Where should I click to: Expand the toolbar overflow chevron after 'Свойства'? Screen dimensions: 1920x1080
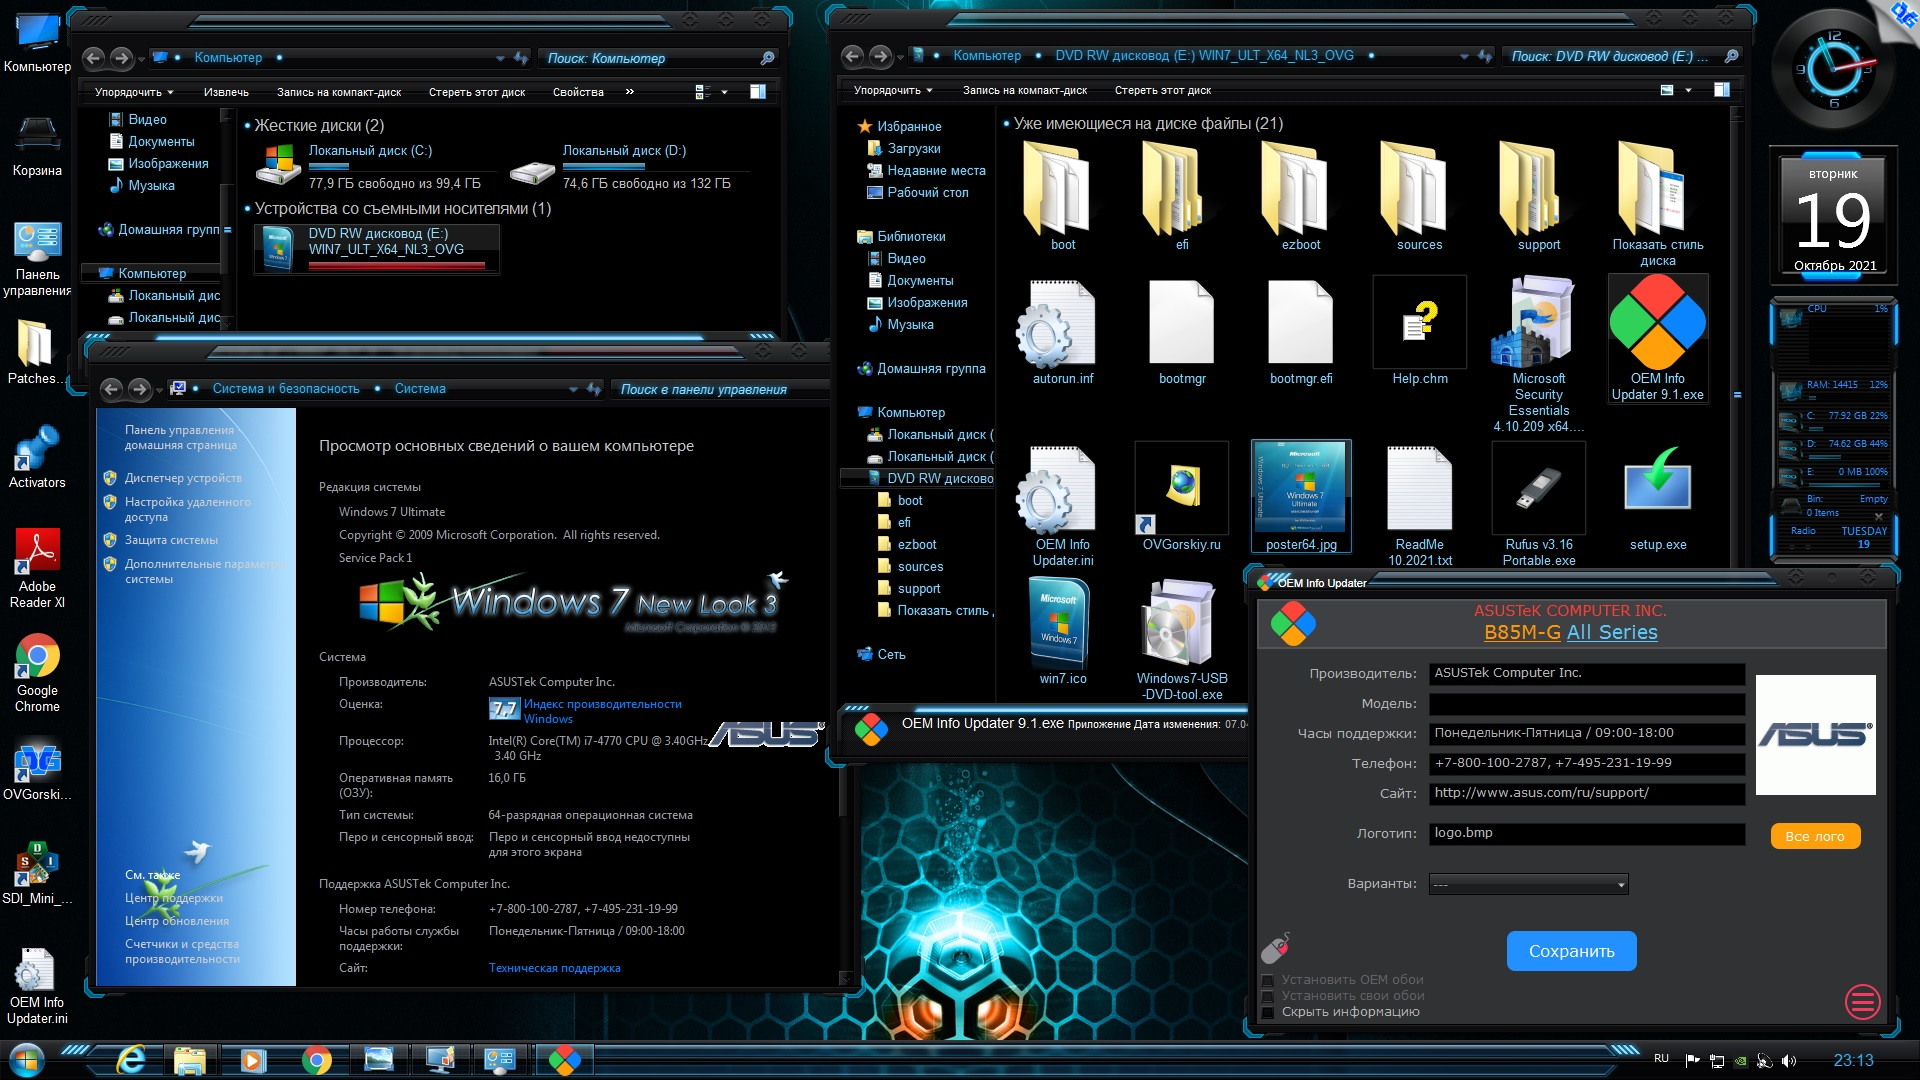point(629,92)
